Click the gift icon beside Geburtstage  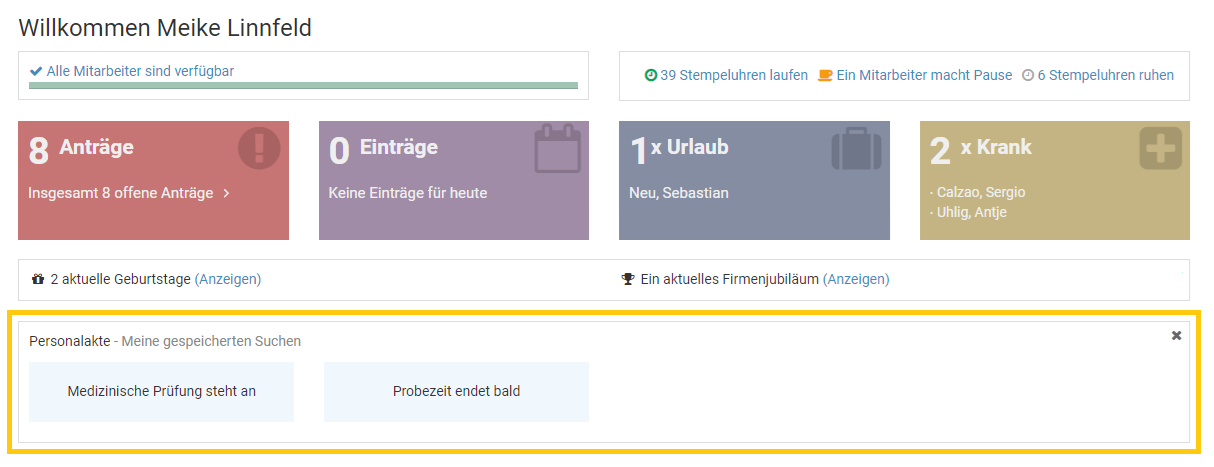coord(38,279)
